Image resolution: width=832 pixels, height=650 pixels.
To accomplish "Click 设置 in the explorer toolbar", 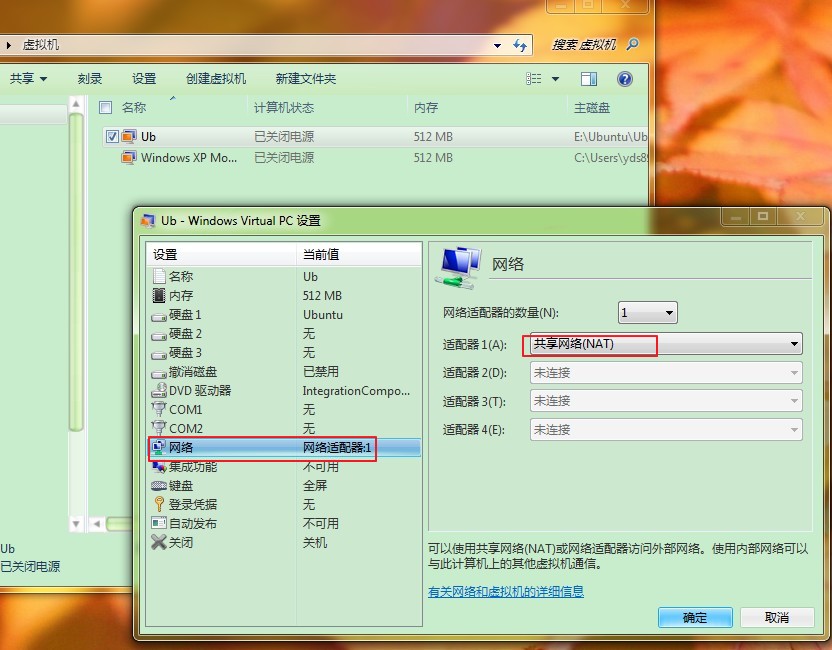I will tap(144, 79).
